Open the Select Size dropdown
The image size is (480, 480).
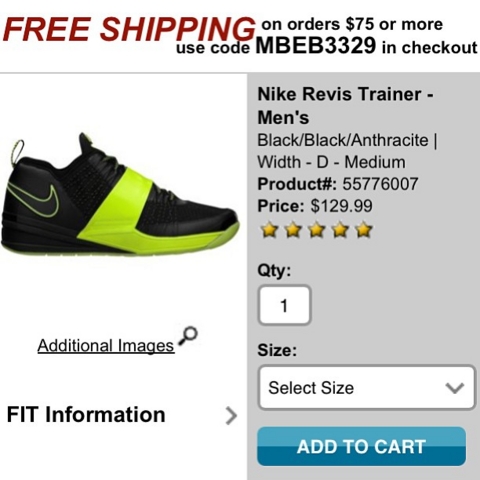point(367,387)
